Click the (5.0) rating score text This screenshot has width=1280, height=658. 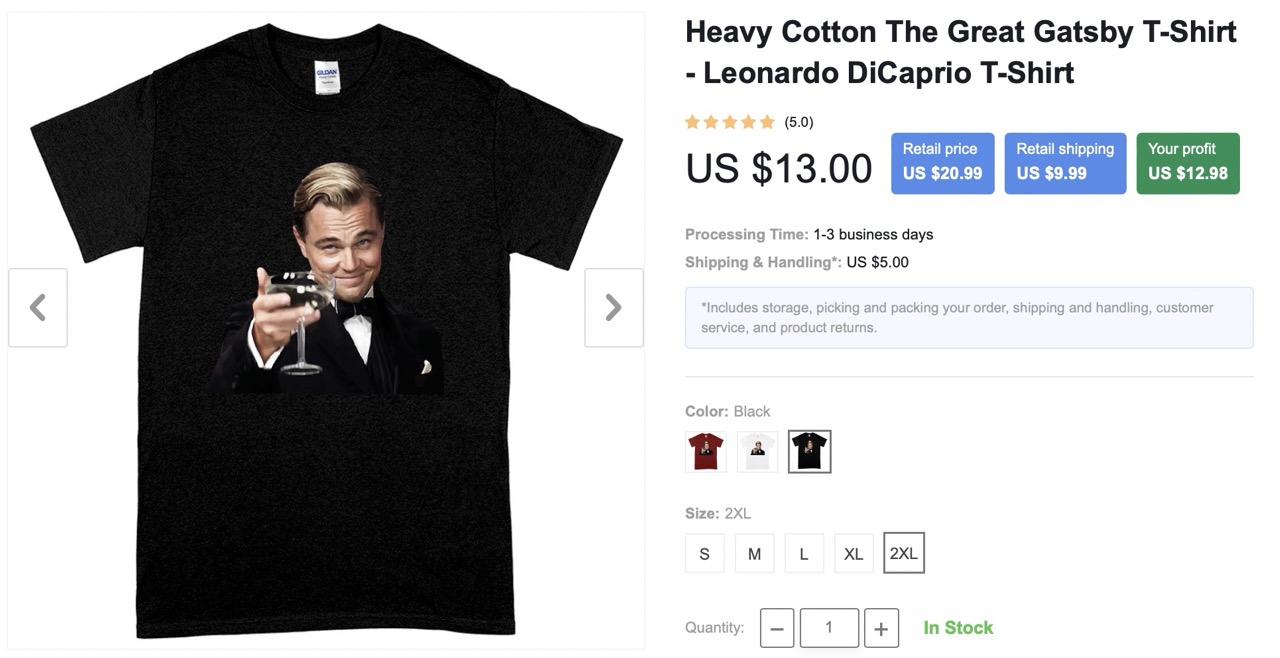[799, 122]
